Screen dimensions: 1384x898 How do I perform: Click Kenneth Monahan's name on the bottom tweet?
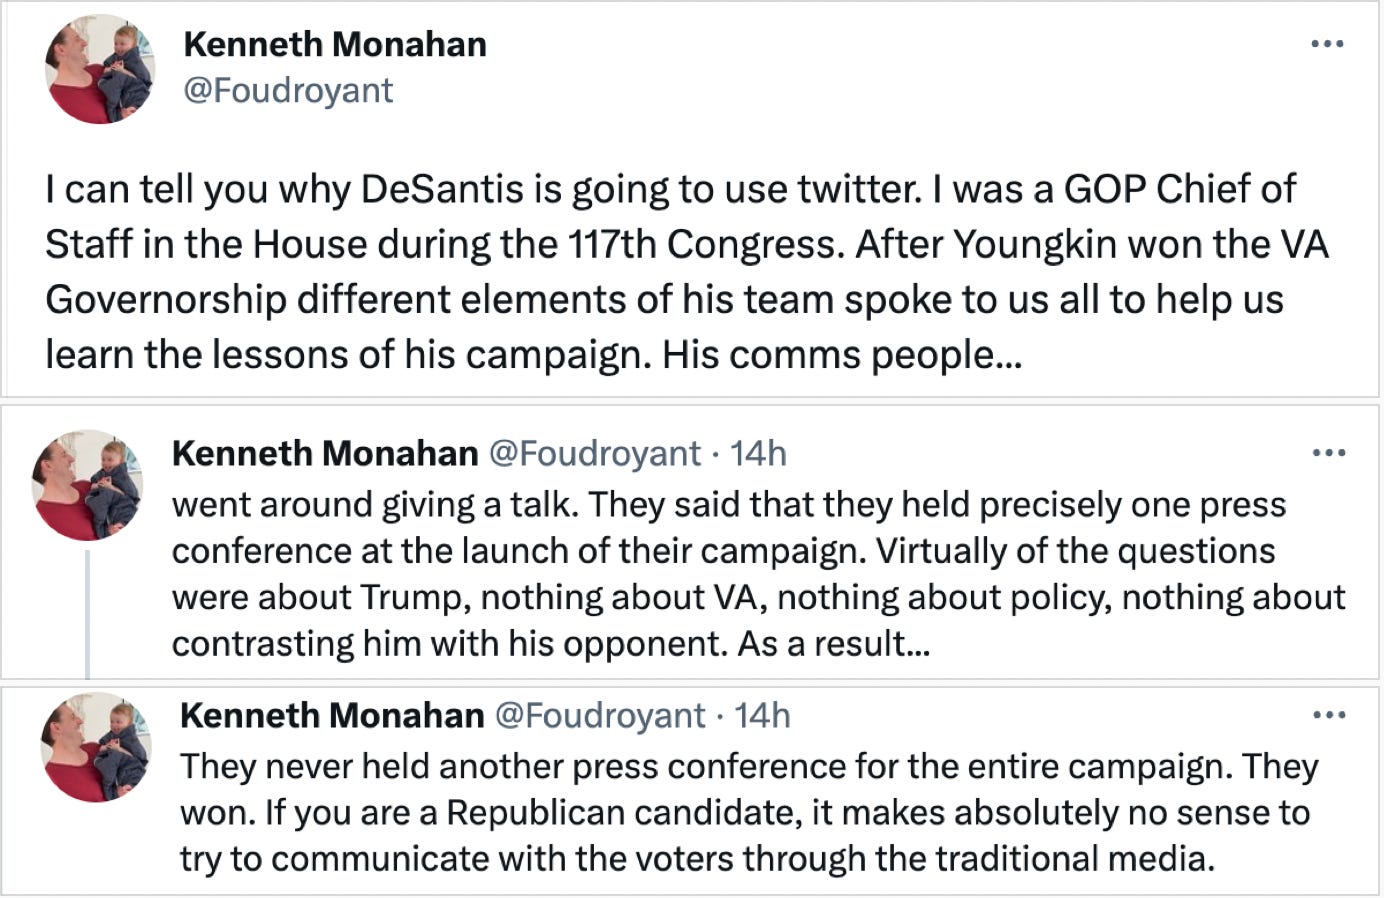pos(332,715)
